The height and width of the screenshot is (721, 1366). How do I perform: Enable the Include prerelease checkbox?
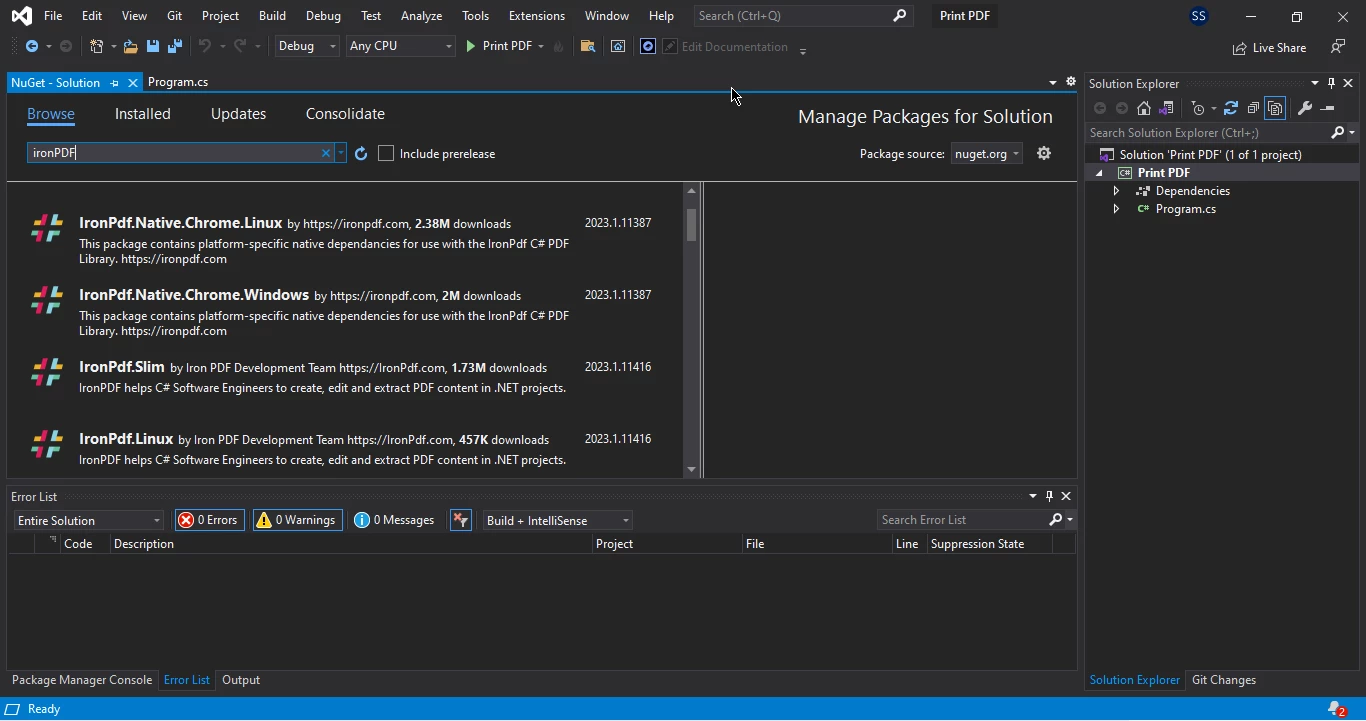coord(386,154)
